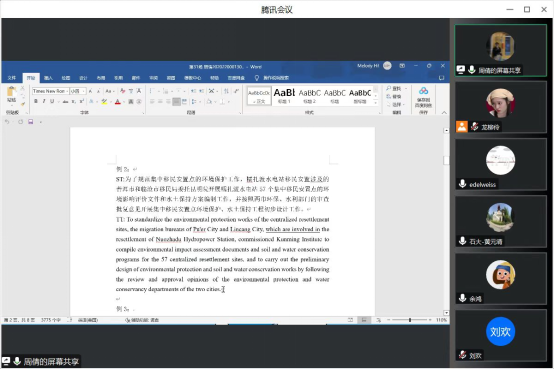Click the ribbon display options icon in Word title bar
The width and height of the screenshot is (554, 370).
(x=402, y=66)
